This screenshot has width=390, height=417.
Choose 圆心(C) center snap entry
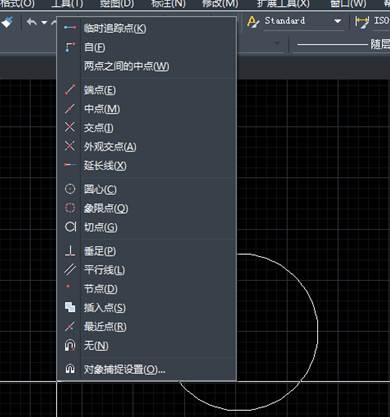[x=147, y=189]
